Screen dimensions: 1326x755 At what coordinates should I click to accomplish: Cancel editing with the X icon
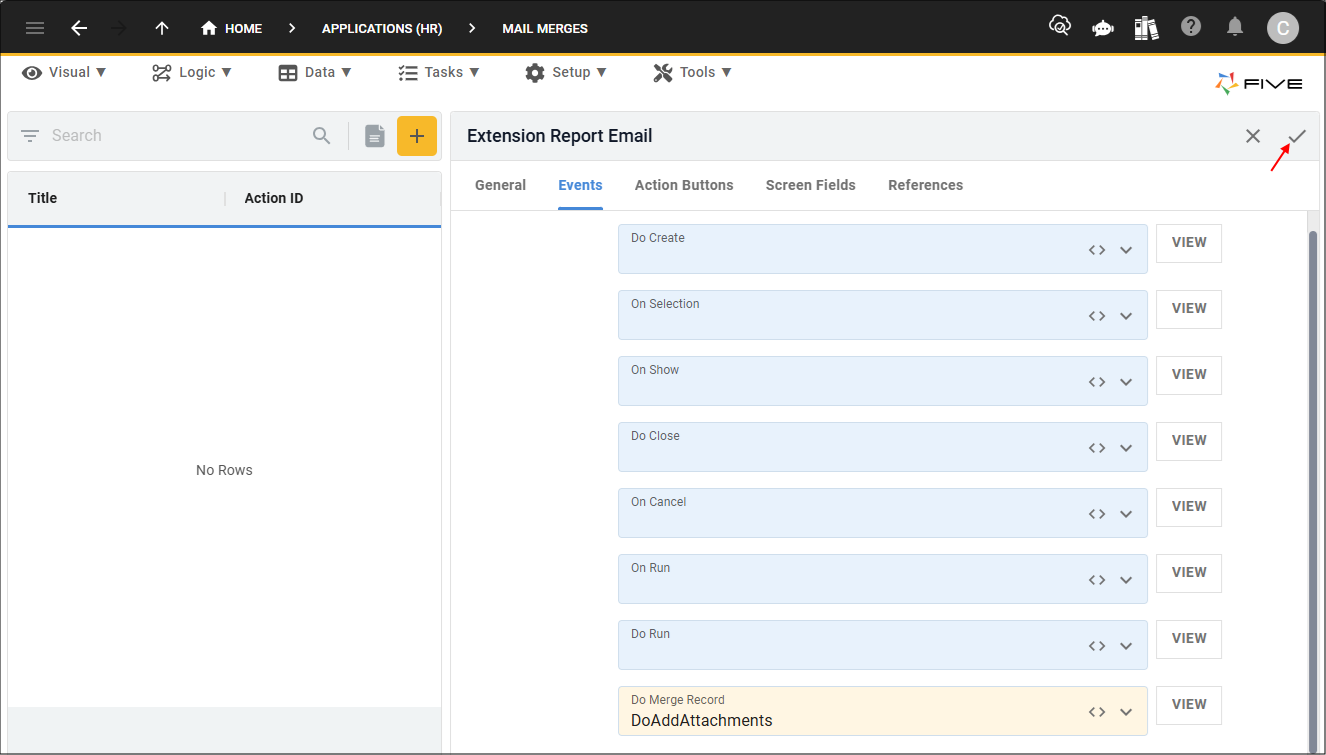[1253, 136]
